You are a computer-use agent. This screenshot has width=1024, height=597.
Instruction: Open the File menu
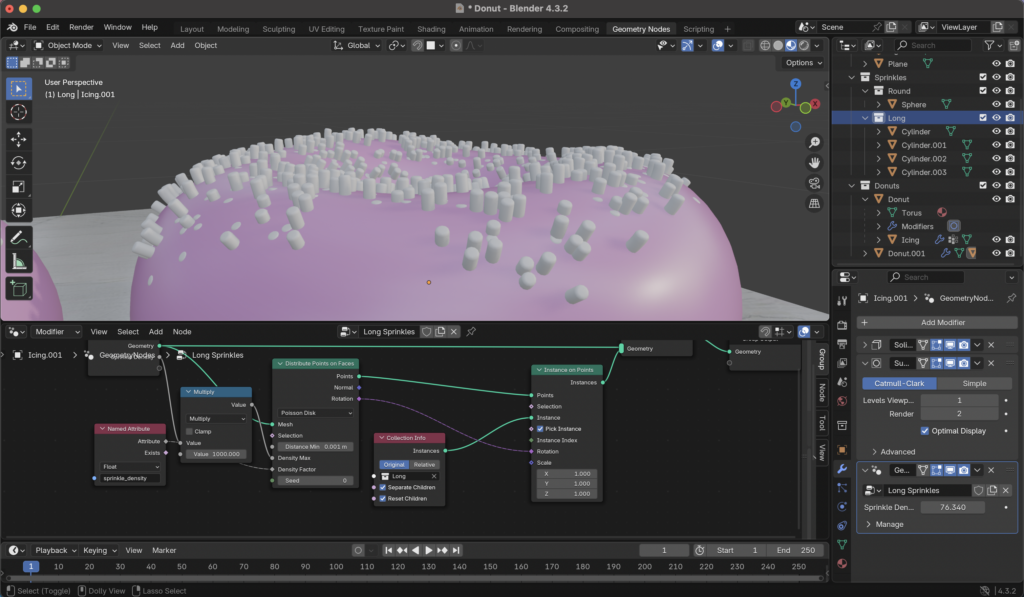click(x=30, y=27)
